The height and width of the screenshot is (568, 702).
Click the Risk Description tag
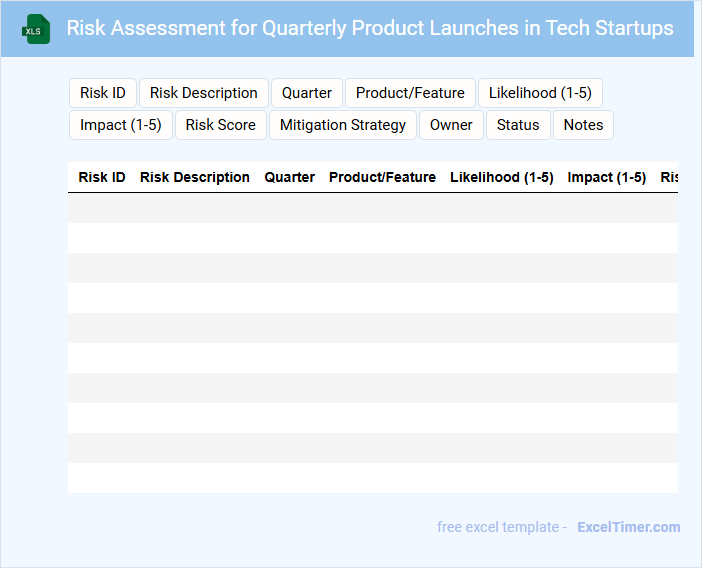(204, 93)
